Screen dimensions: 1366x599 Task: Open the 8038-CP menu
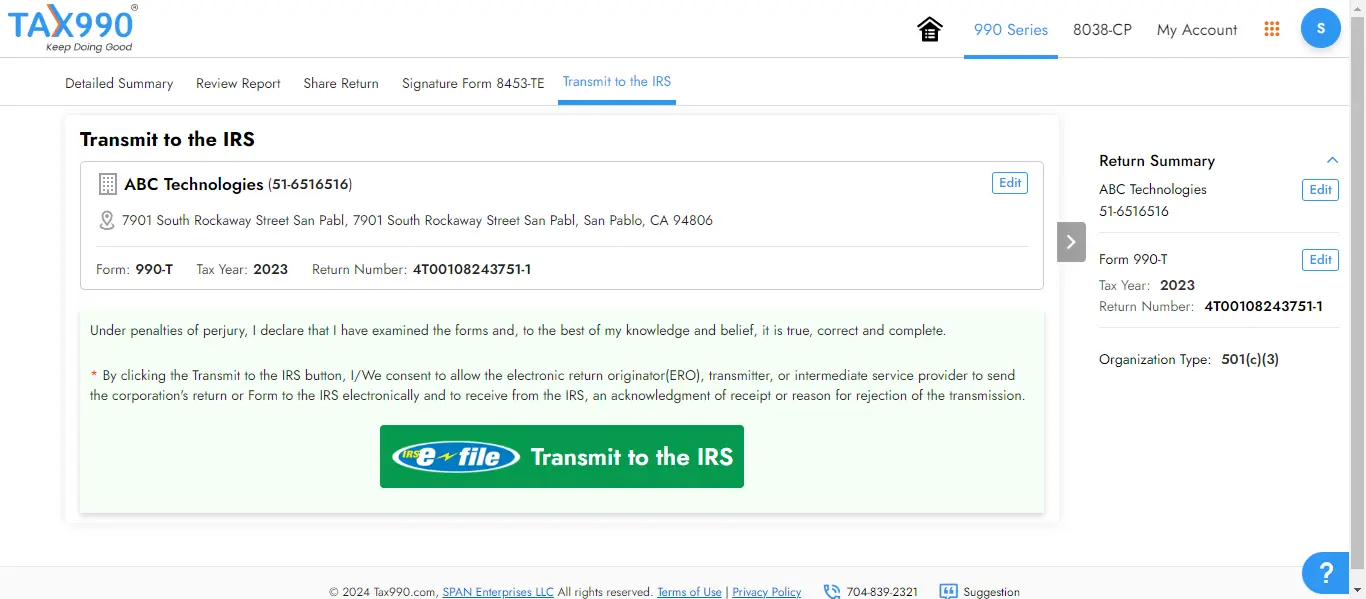1102,30
